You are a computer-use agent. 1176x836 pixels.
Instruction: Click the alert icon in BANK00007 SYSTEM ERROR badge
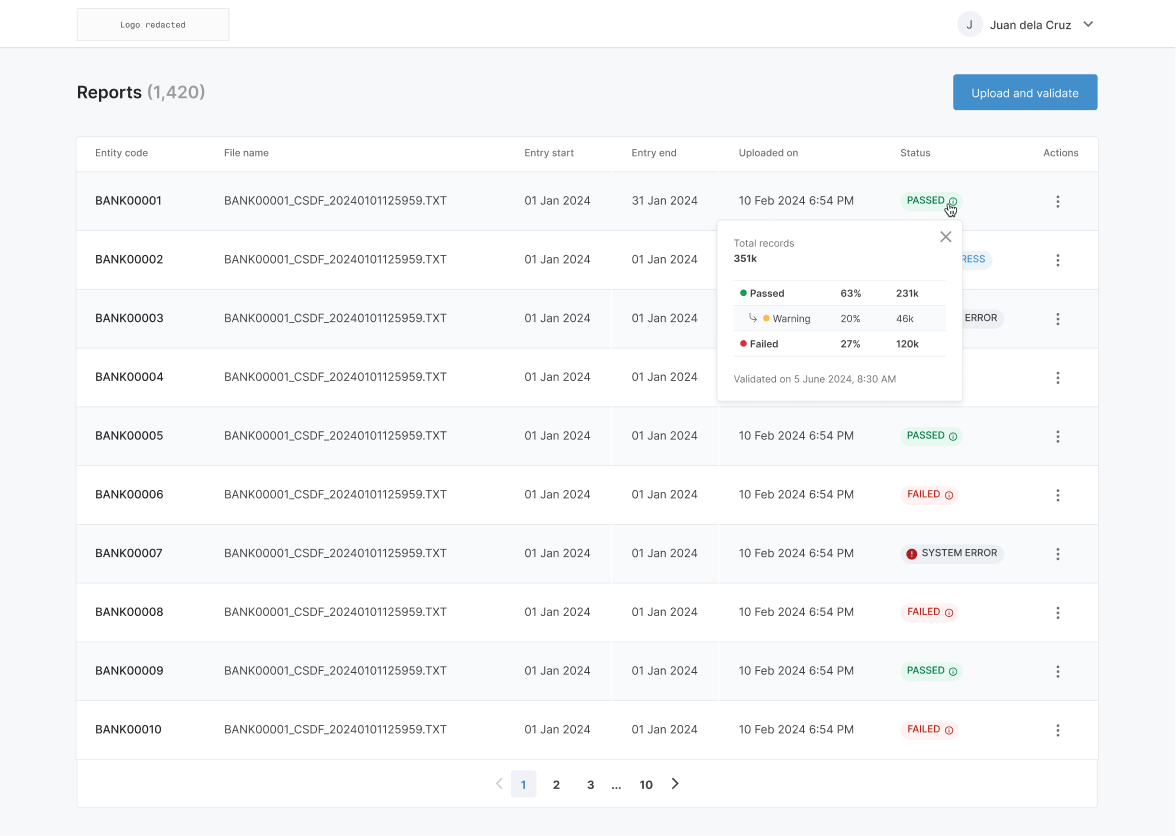[910, 553]
